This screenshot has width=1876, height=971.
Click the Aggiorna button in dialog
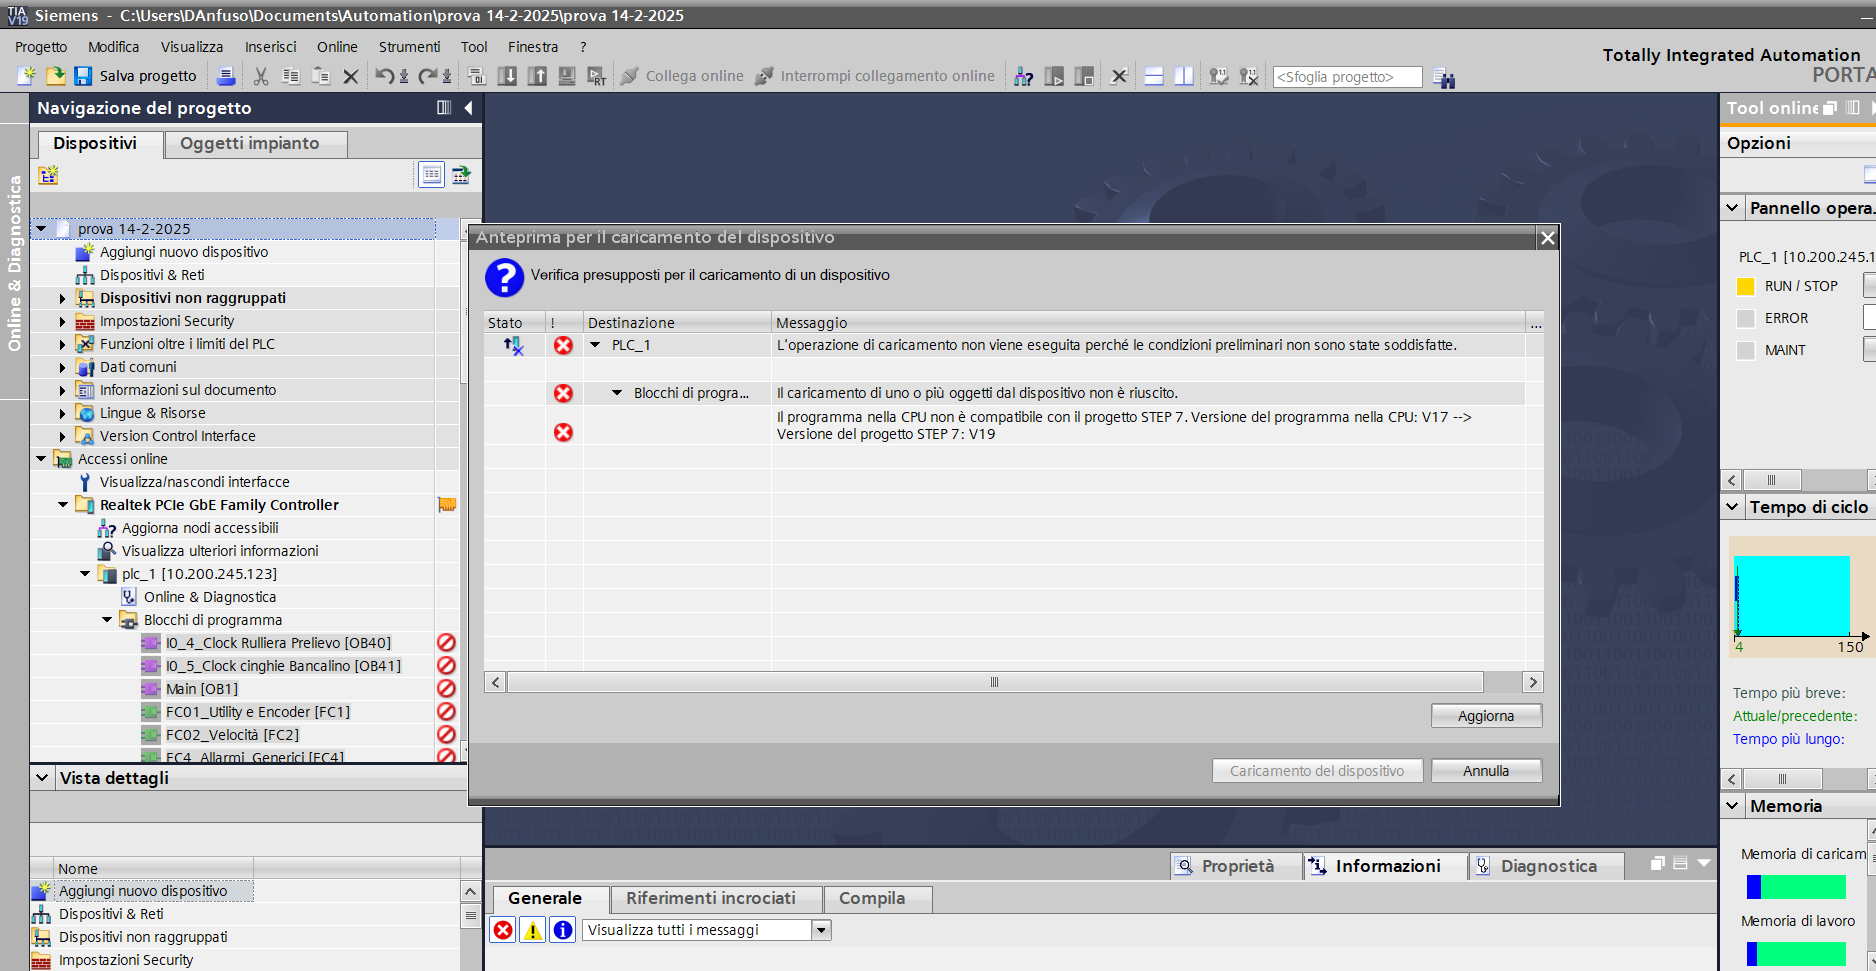[x=1486, y=716]
